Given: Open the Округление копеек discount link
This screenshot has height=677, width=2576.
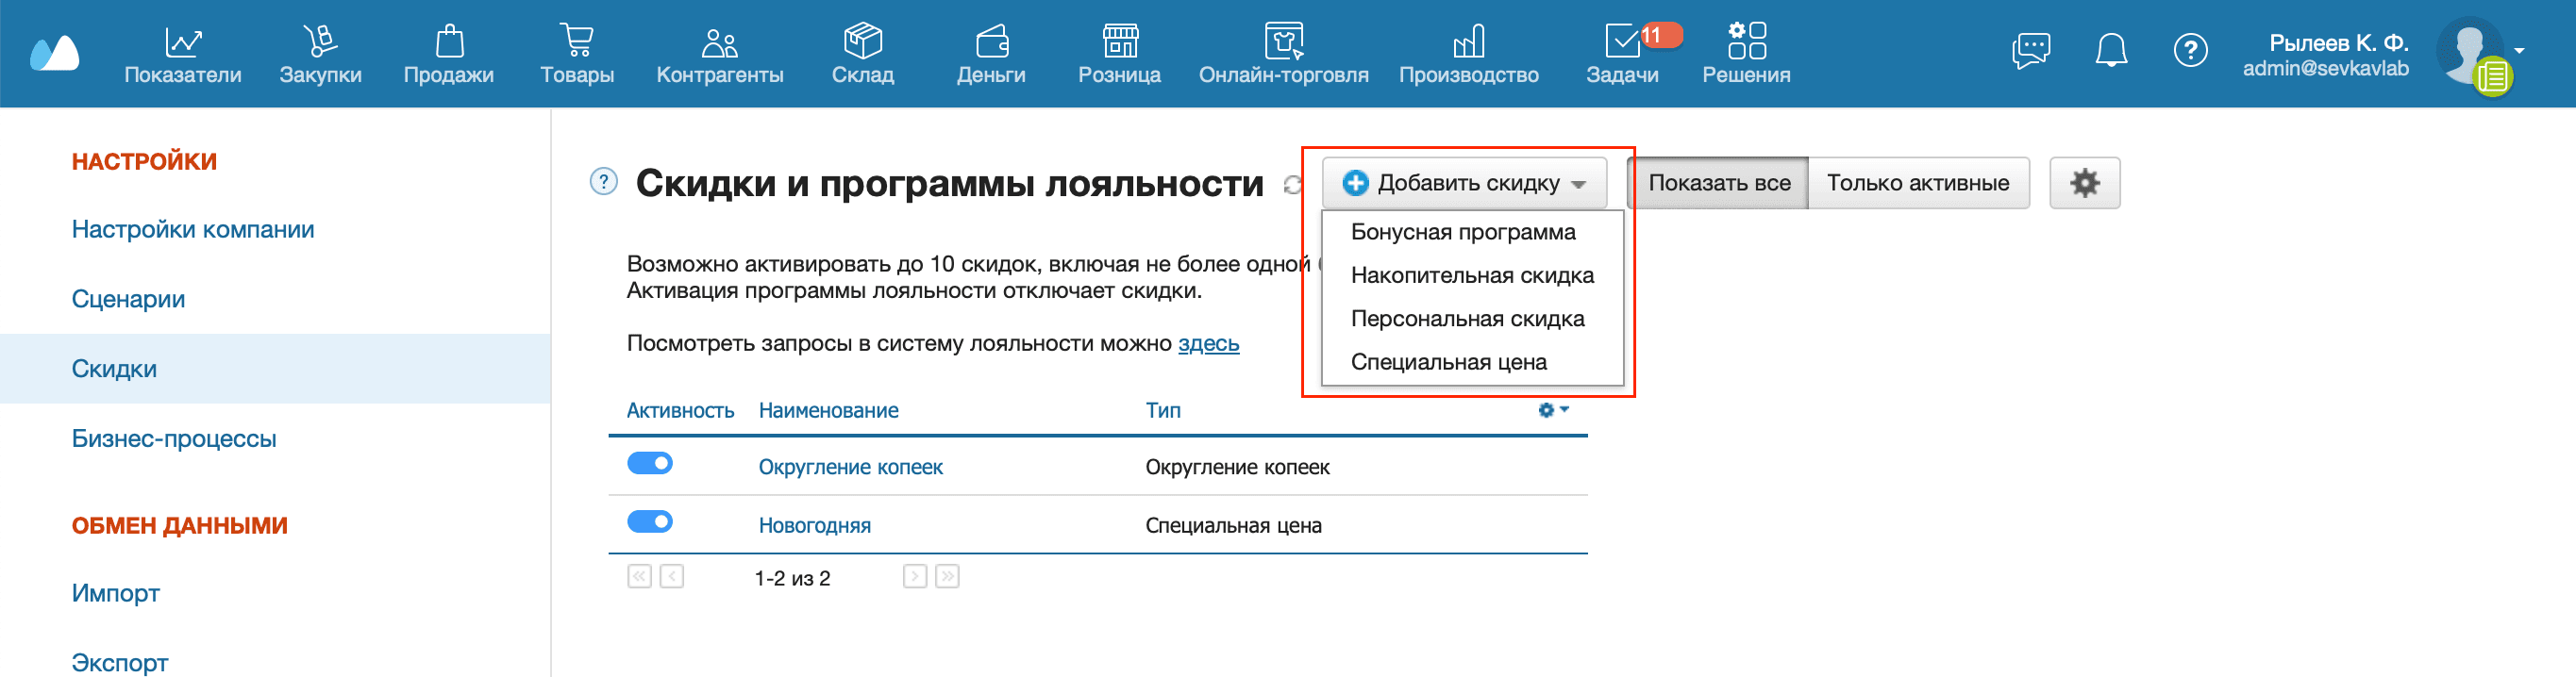Looking at the screenshot, I should [x=850, y=467].
